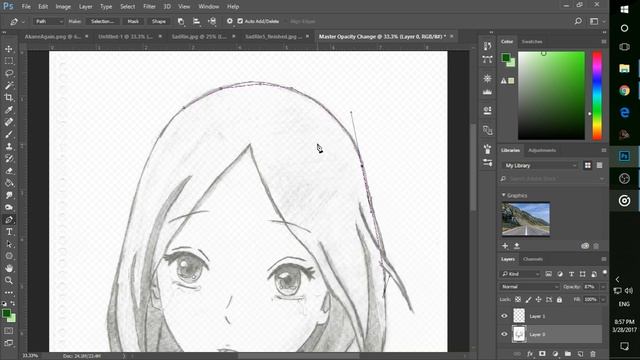Toggle lock image pixels
640x360 pixels.
pos(528,300)
